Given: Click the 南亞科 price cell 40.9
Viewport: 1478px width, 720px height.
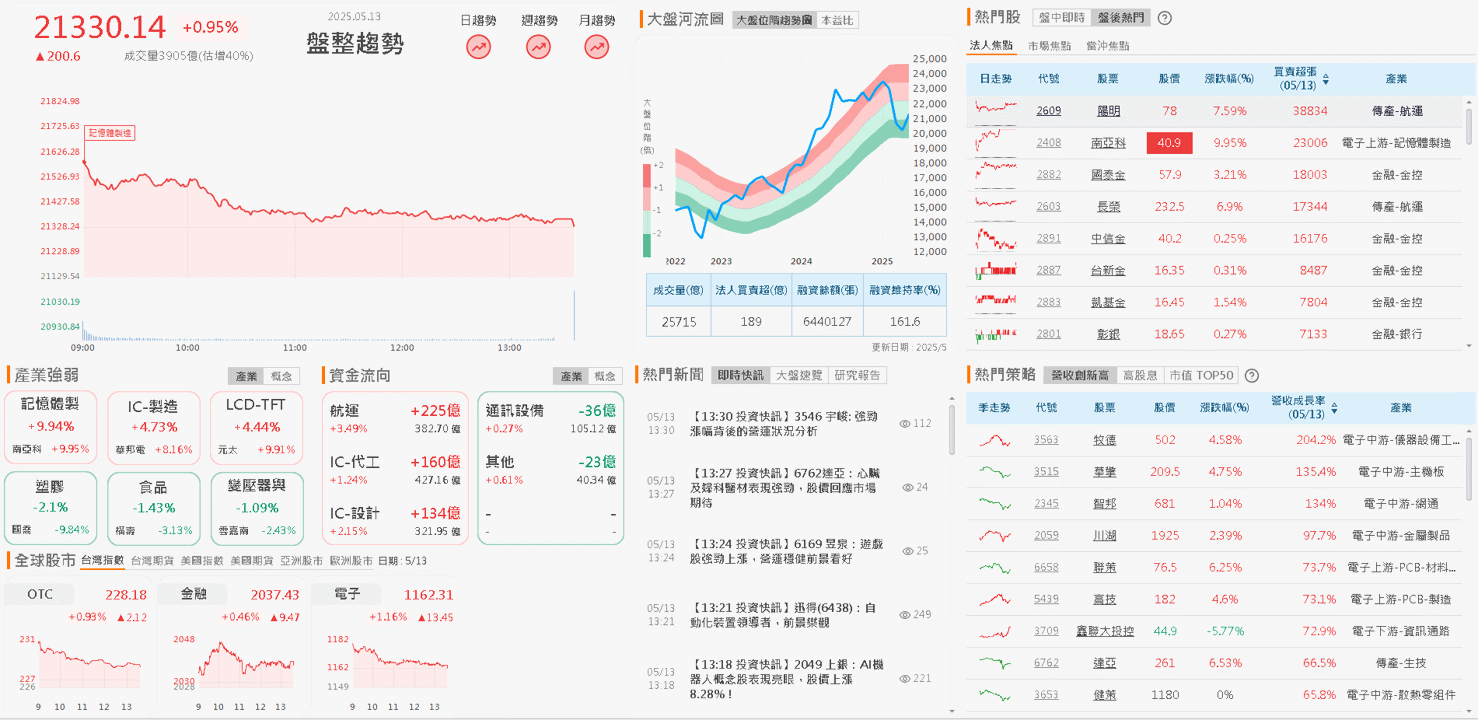Looking at the screenshot, I should tap(1170, 143).
